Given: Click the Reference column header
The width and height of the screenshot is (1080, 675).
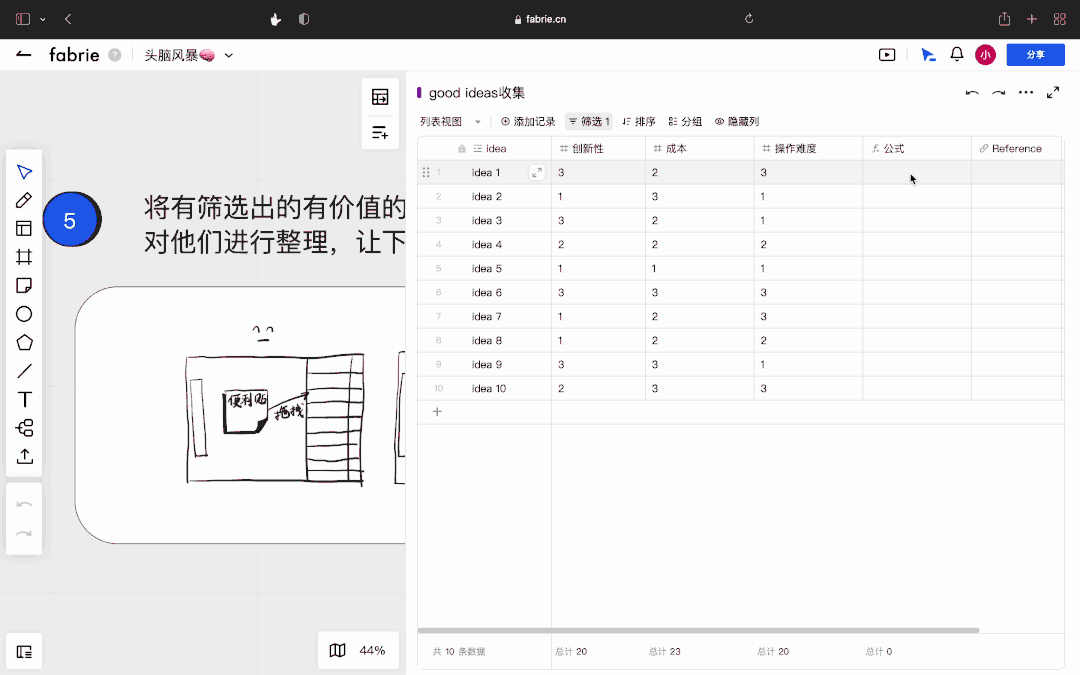Looking at the screenshot, I should click(x=1017, y=149).
